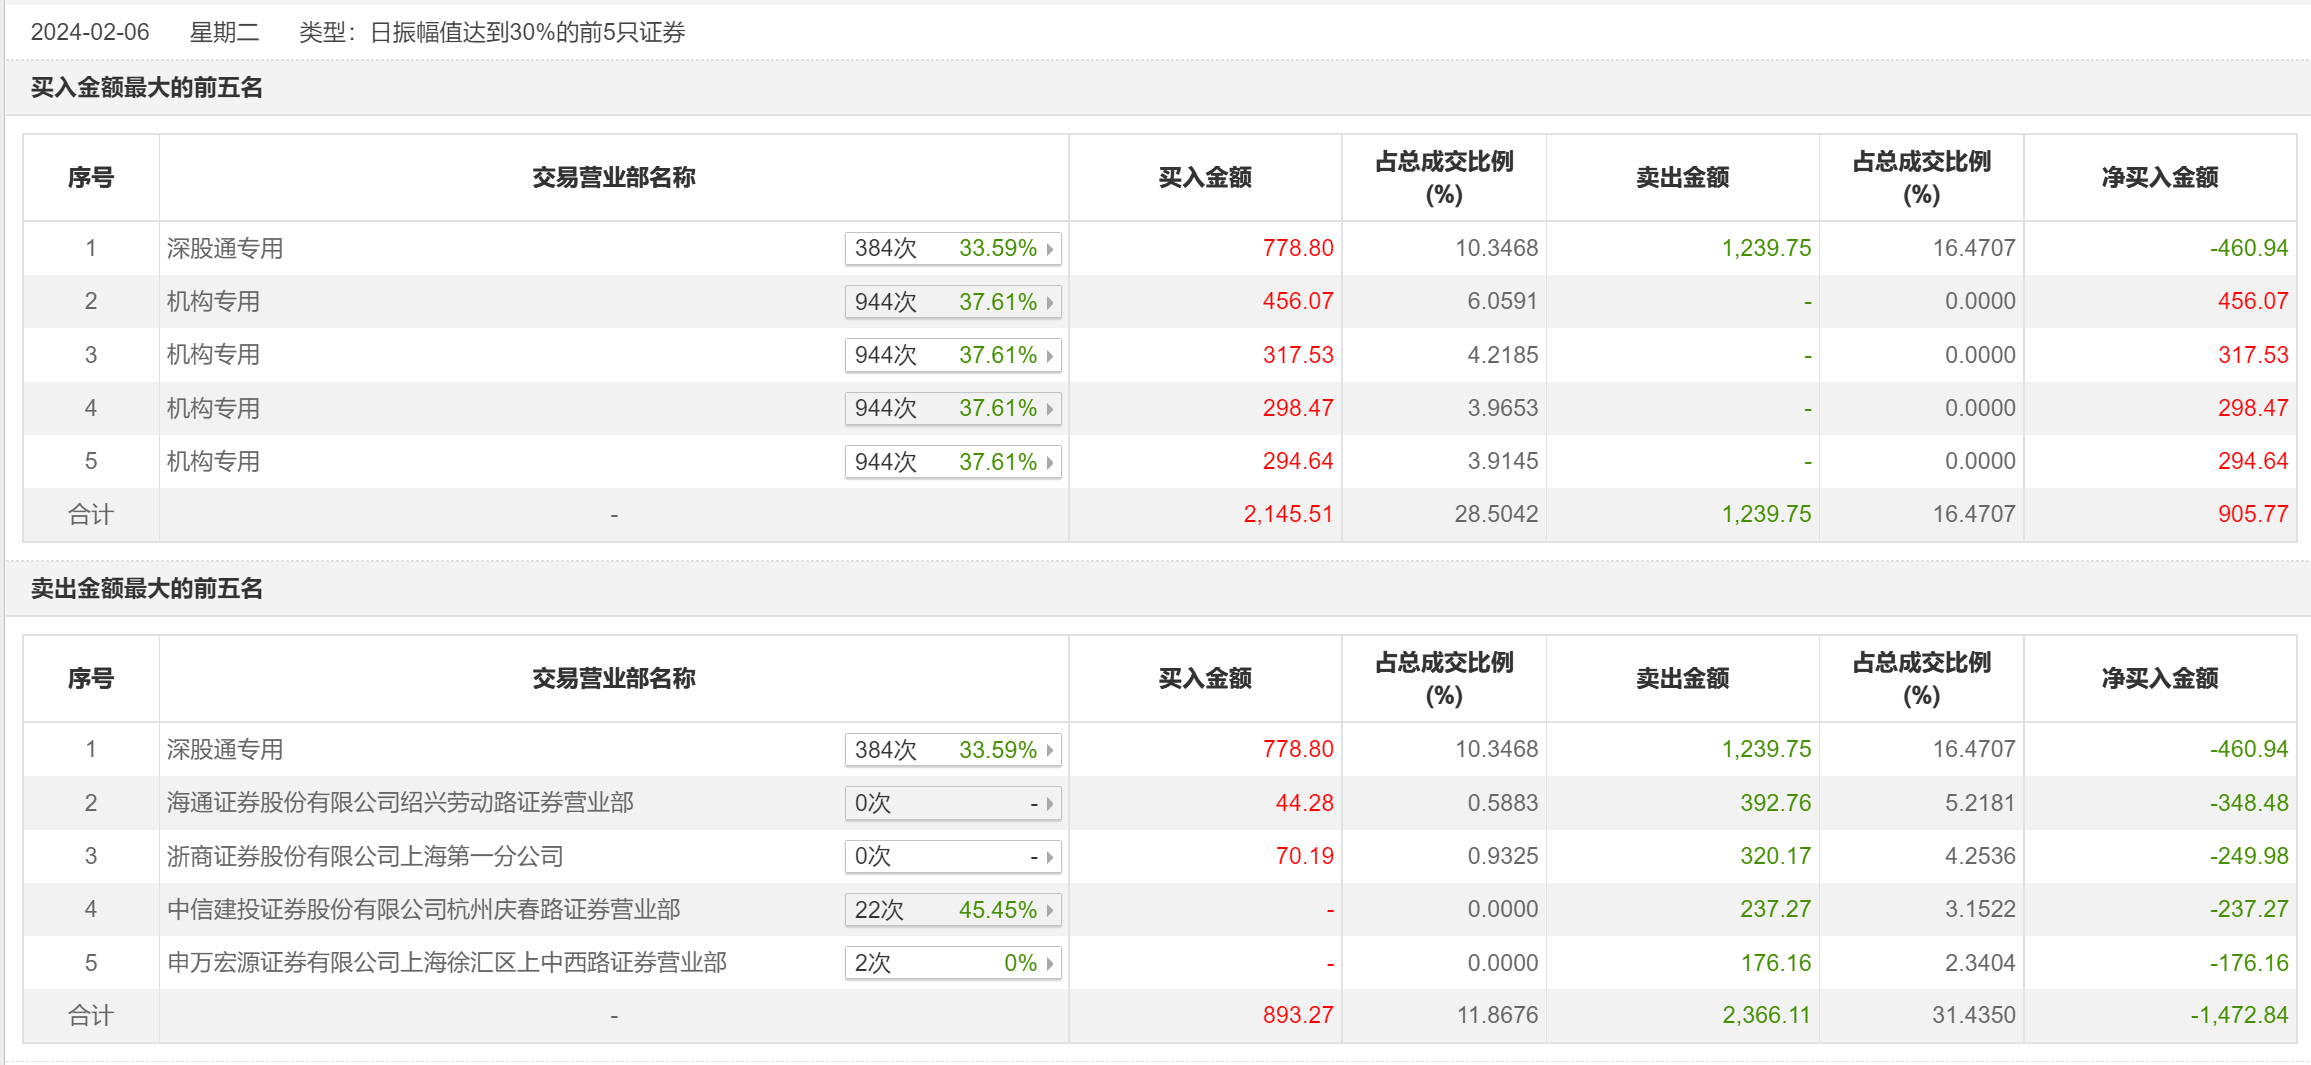The width and height of the screenshot is (2311, 1065).
Task: Click the 卖出金额最大的前五名 section title
Action: (147, 589)
